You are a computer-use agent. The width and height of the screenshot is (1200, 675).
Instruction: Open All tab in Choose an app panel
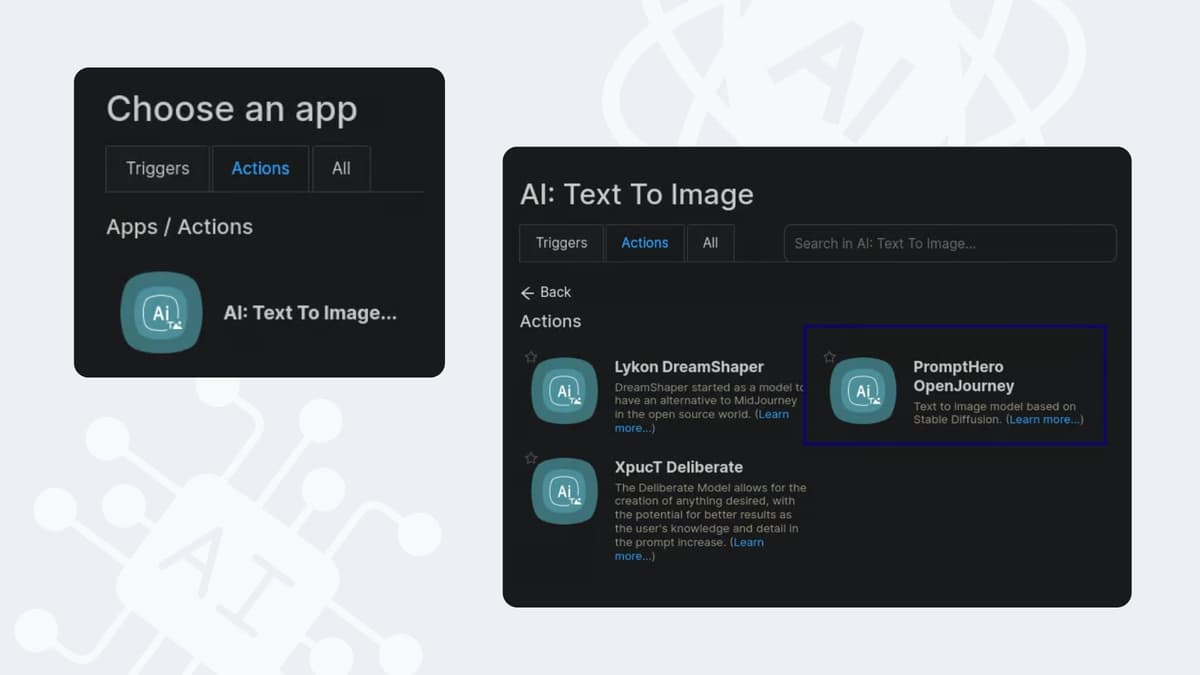(341, 168)
